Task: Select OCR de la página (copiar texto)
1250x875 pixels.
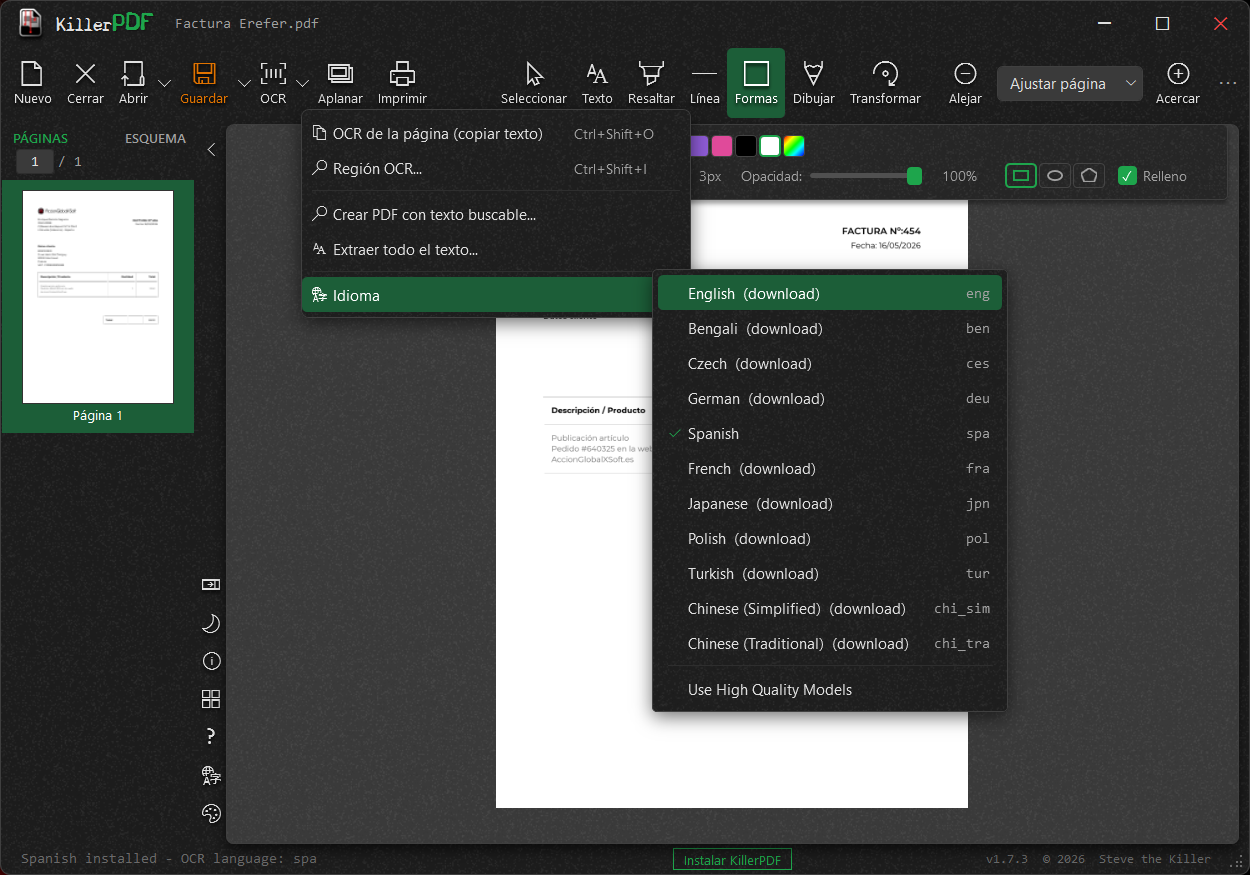Action: (x=495, y=134)
